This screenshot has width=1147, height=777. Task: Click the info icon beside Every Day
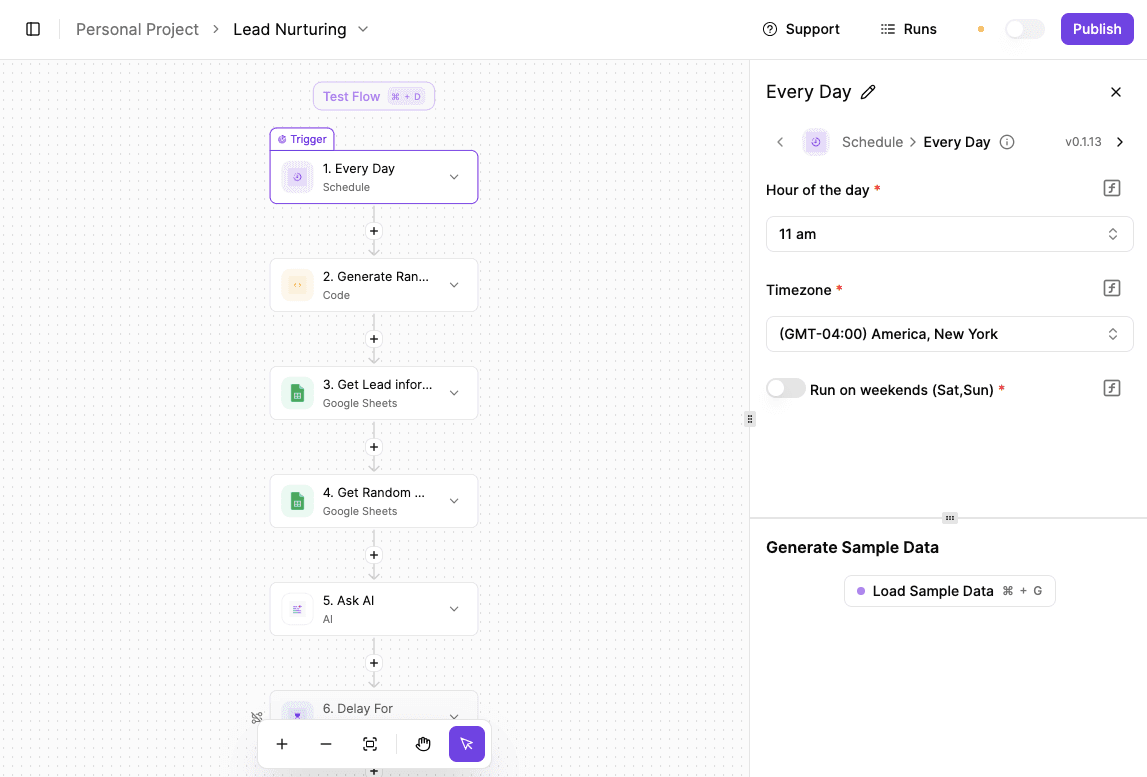(x=1007, y=142)
